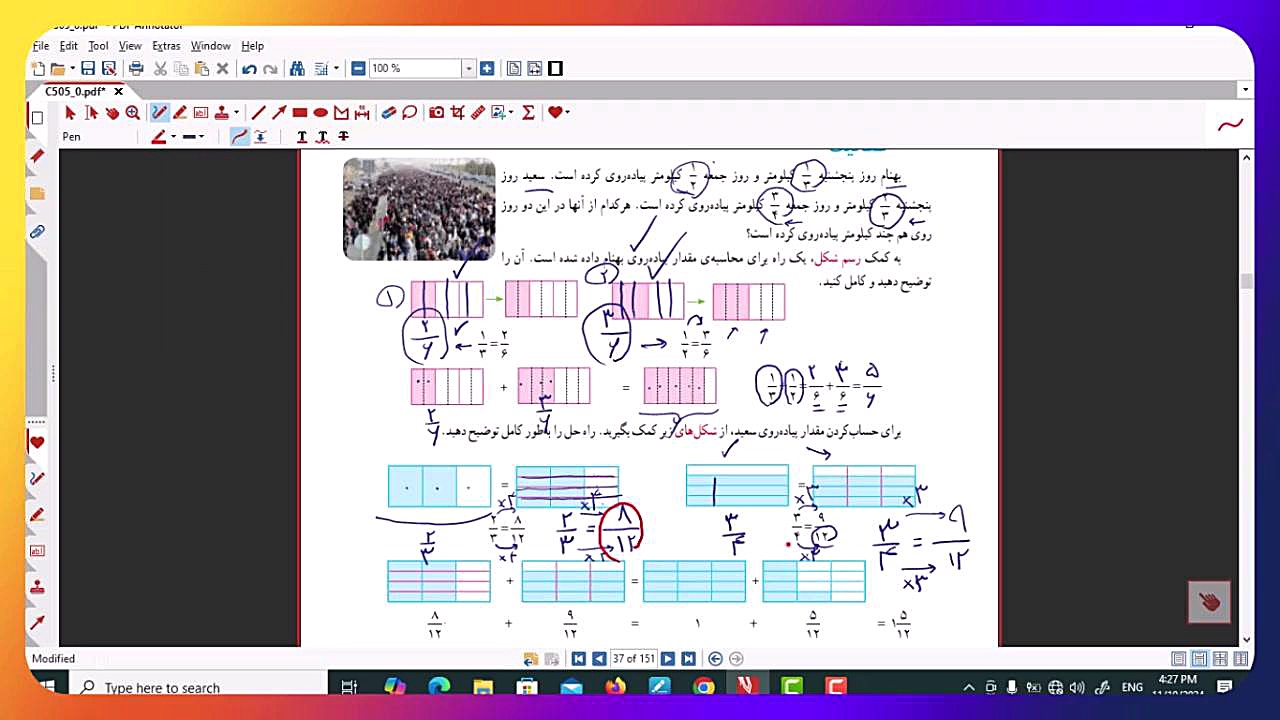Zoom in with the plus button
The height and width of the screenshot is (720, 1280).
[487, 69]
